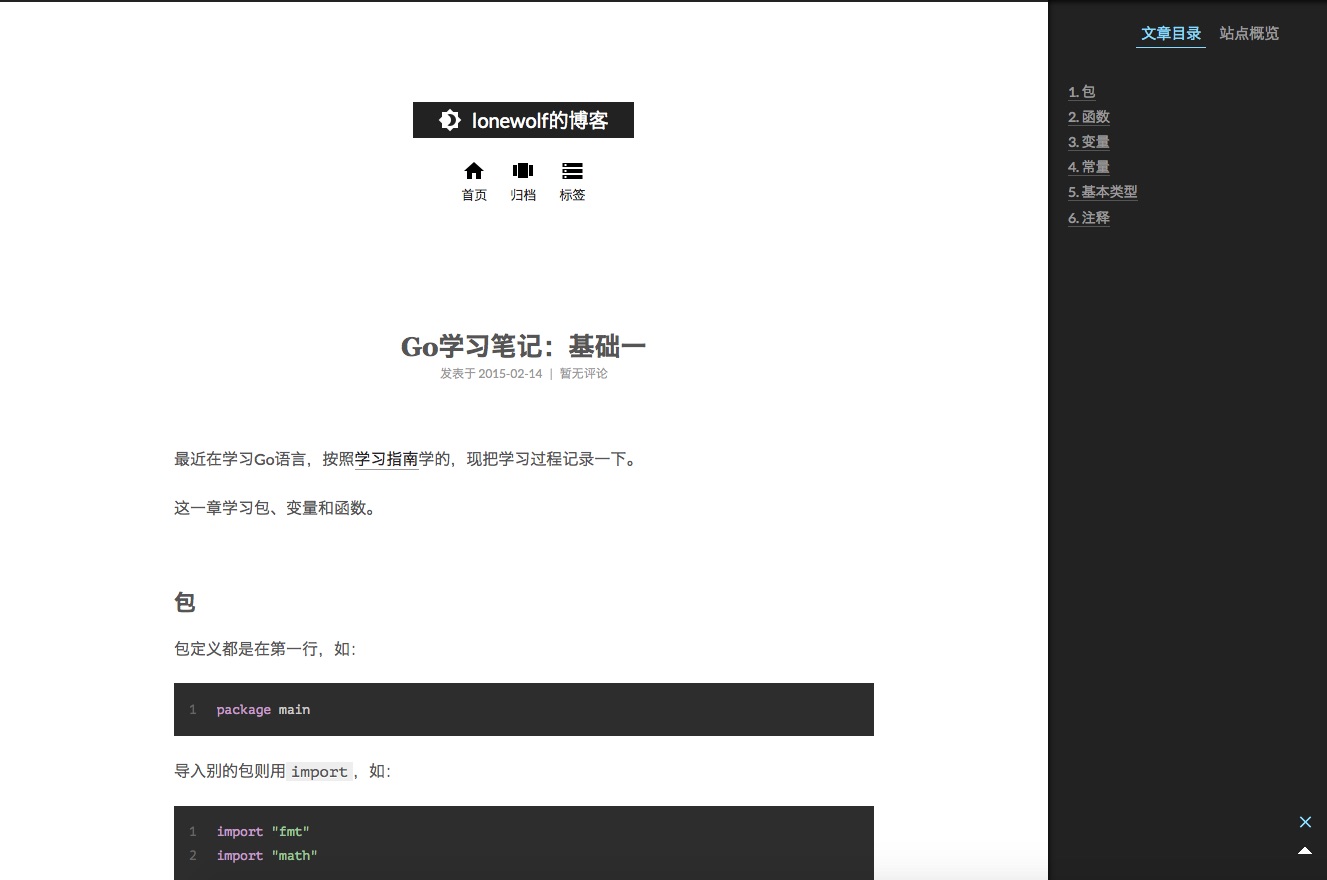The image size is (1327, 880).
Task: Switch to the 文章目录 tab
Action: pyautogui.click(x=1170, y=33)
